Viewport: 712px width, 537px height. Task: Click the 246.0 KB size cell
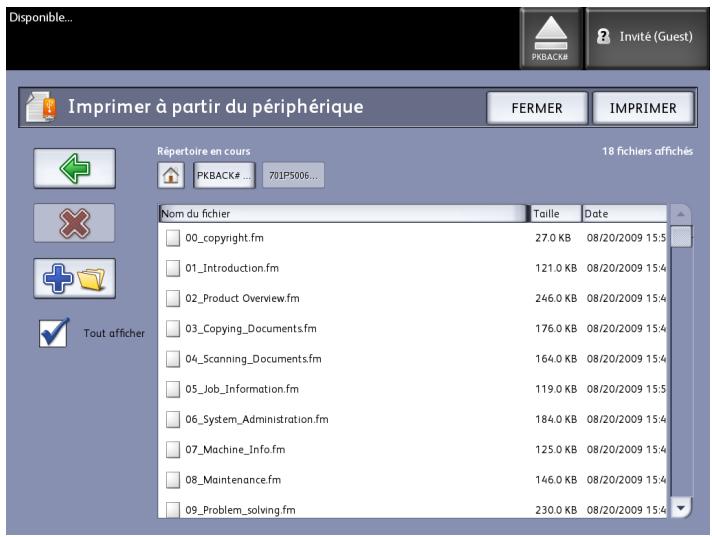click(556, 298)
